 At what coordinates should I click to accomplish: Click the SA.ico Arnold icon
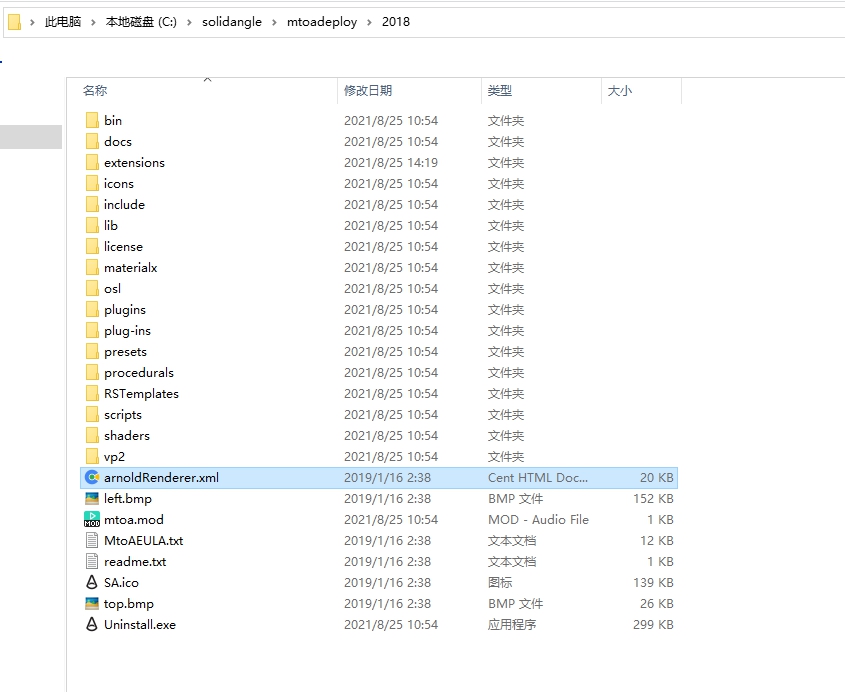click(92, 583)
